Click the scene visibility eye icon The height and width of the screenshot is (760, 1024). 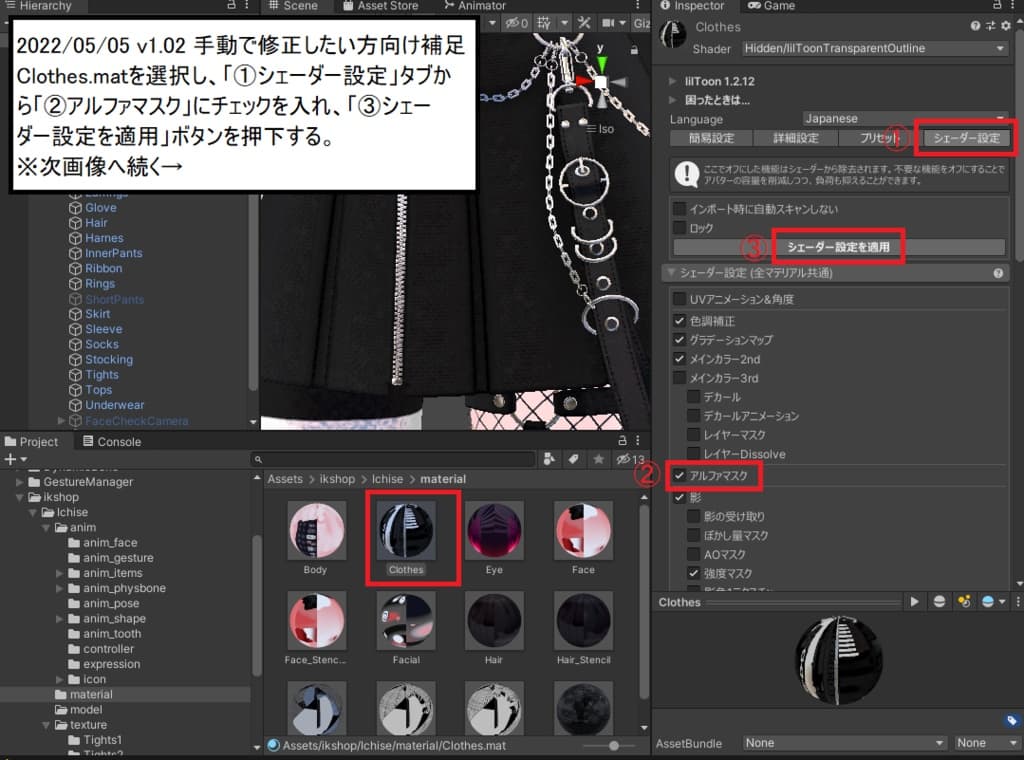tap(514, 22)
